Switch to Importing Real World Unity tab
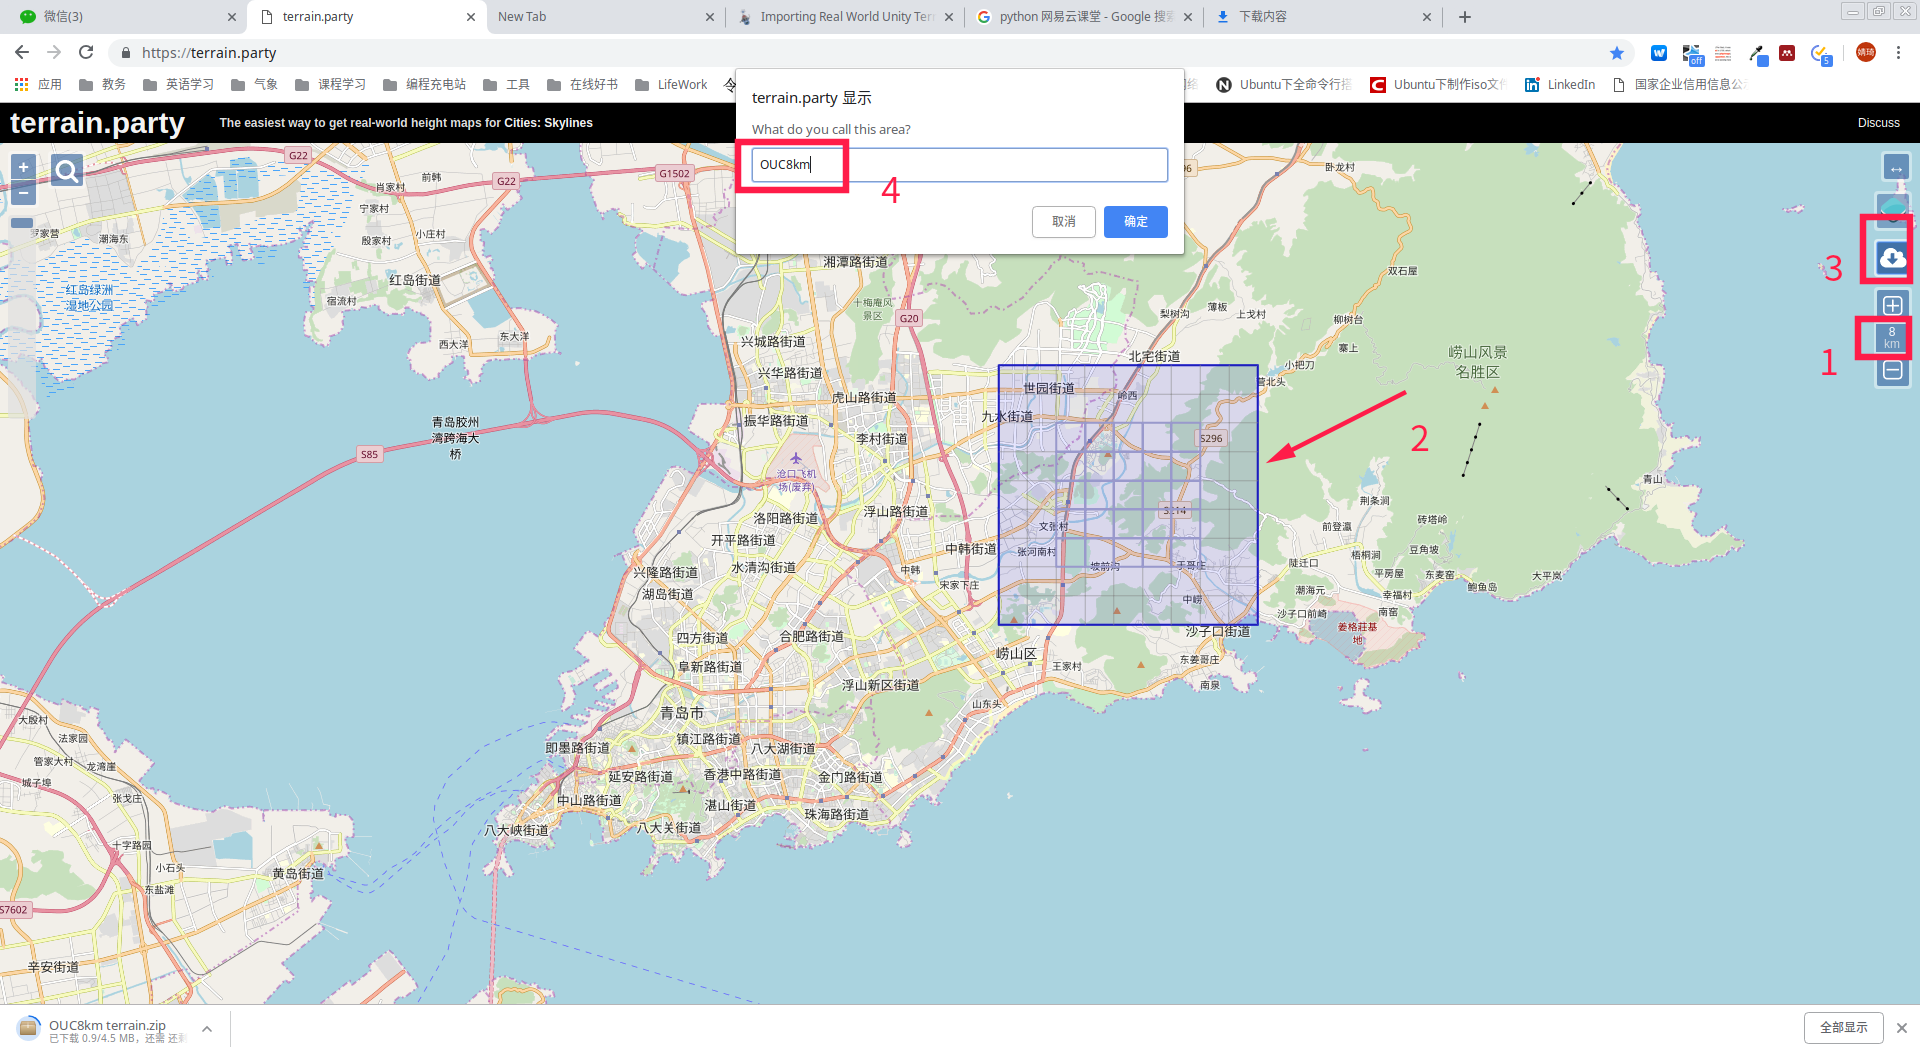This screenshot has height=1053, width=1920. (845, 17)
